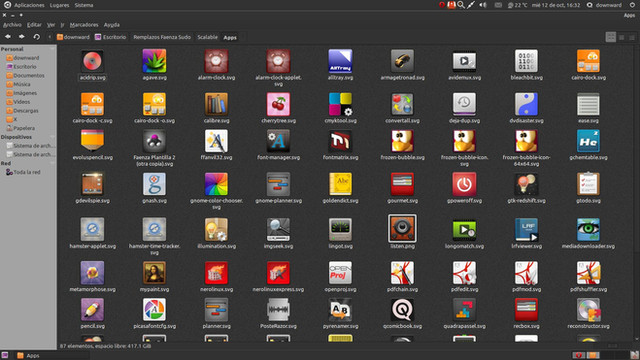Select the acidrip.svg disc icon
Image resolution: width=640 pixels, height=360 pixels.
(x=92, y=61)
